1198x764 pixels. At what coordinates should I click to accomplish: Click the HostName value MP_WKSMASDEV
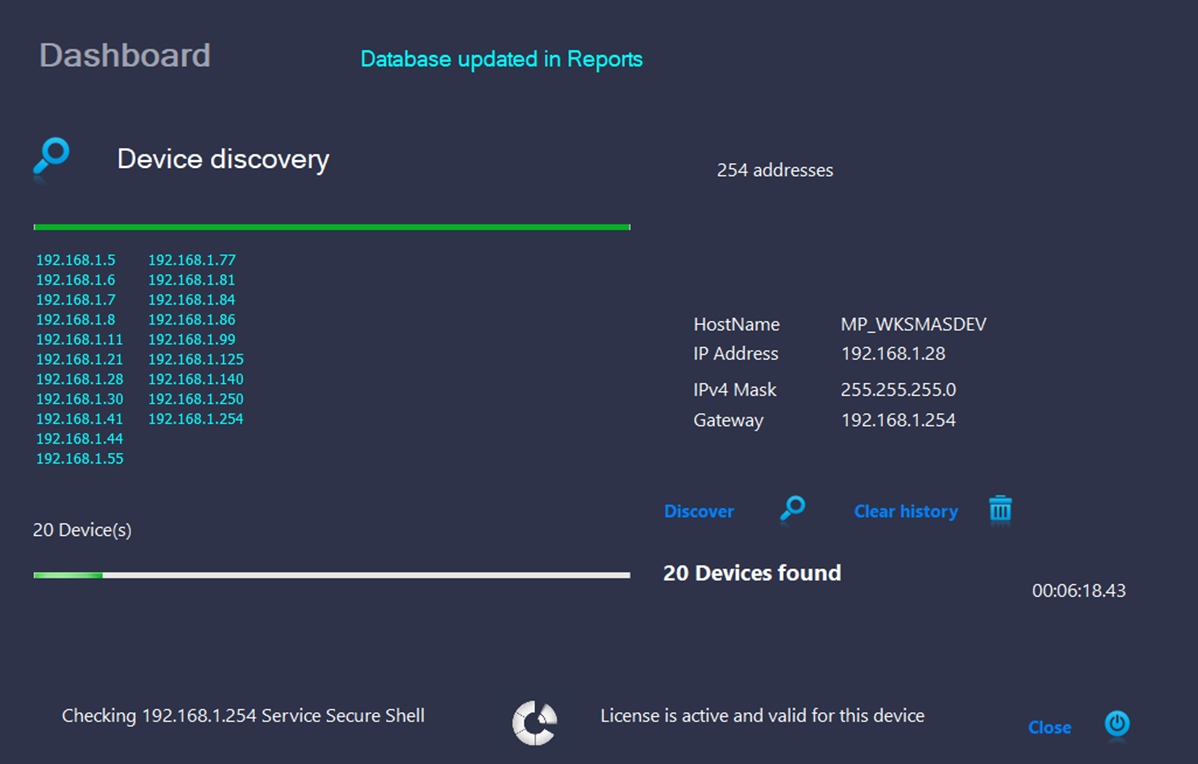[x=913, y=324]
